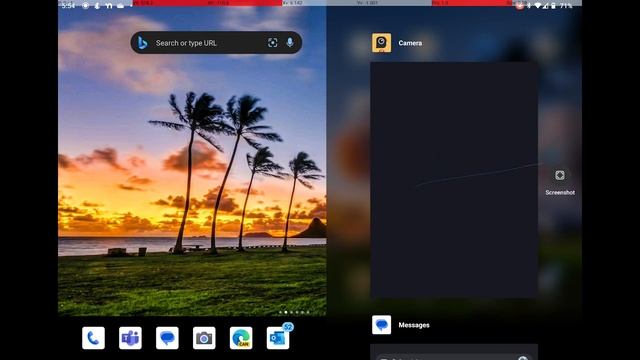This screenshot has width=640, height=360.
Task: Tap the home screen page indicator dots
Action: tap(294, 312)
